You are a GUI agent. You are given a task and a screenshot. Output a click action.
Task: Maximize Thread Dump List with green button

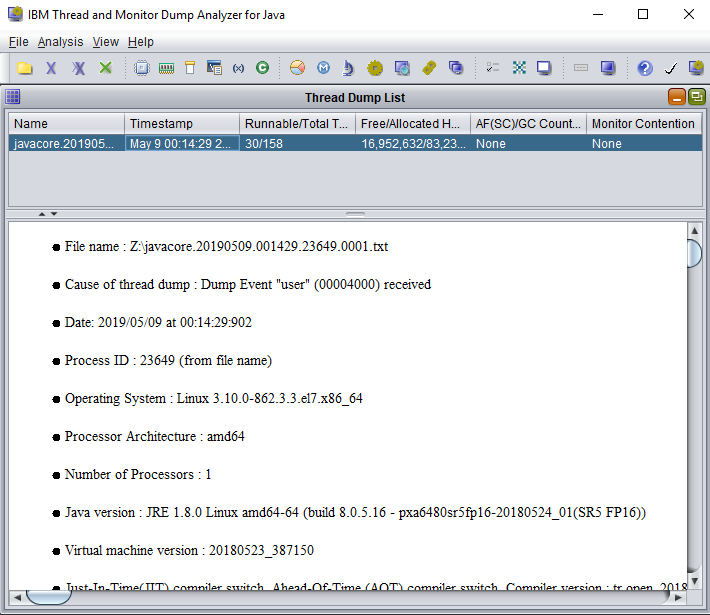tap(696, 96)
